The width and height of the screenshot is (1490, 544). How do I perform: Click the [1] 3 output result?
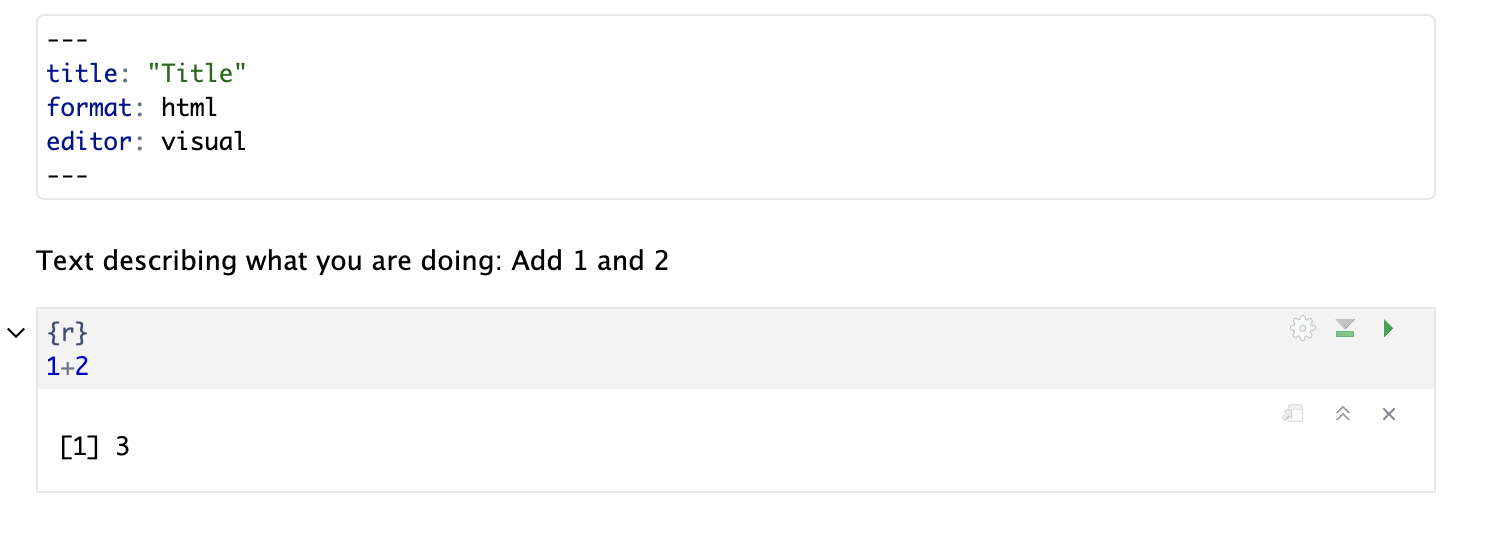click(95, 447)
